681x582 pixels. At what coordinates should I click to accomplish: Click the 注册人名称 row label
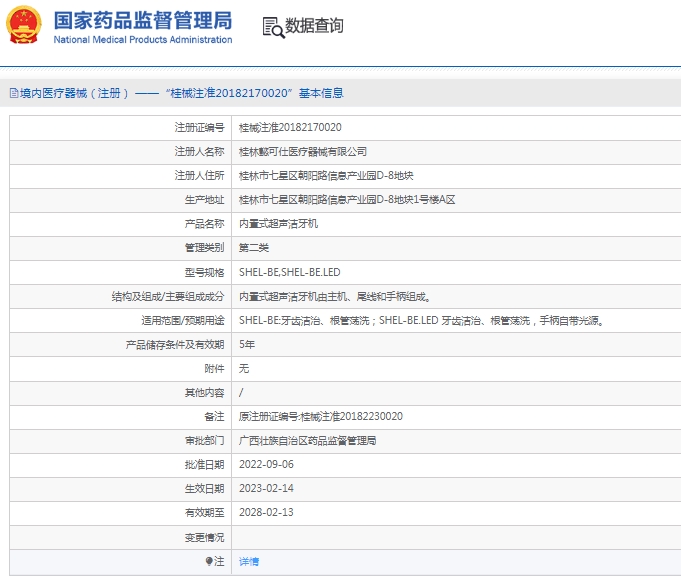(199, 152)
